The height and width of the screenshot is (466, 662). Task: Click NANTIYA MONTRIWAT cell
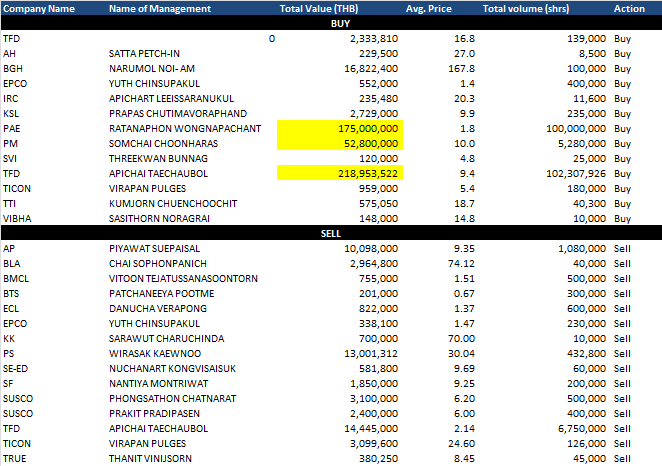158,383
